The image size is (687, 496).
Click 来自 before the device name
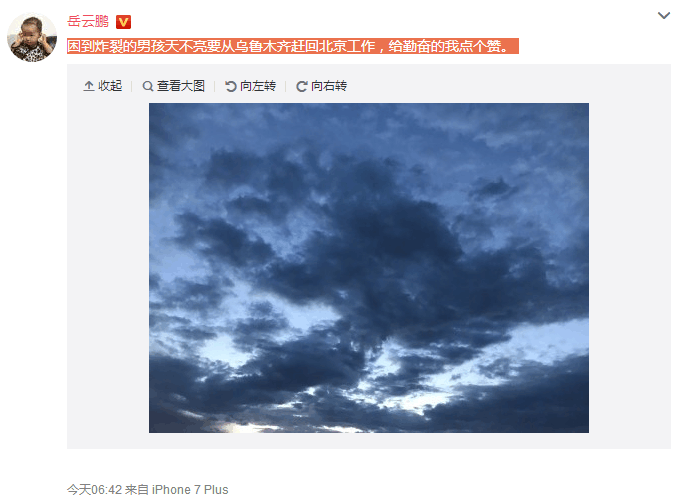tap(136, 489)
